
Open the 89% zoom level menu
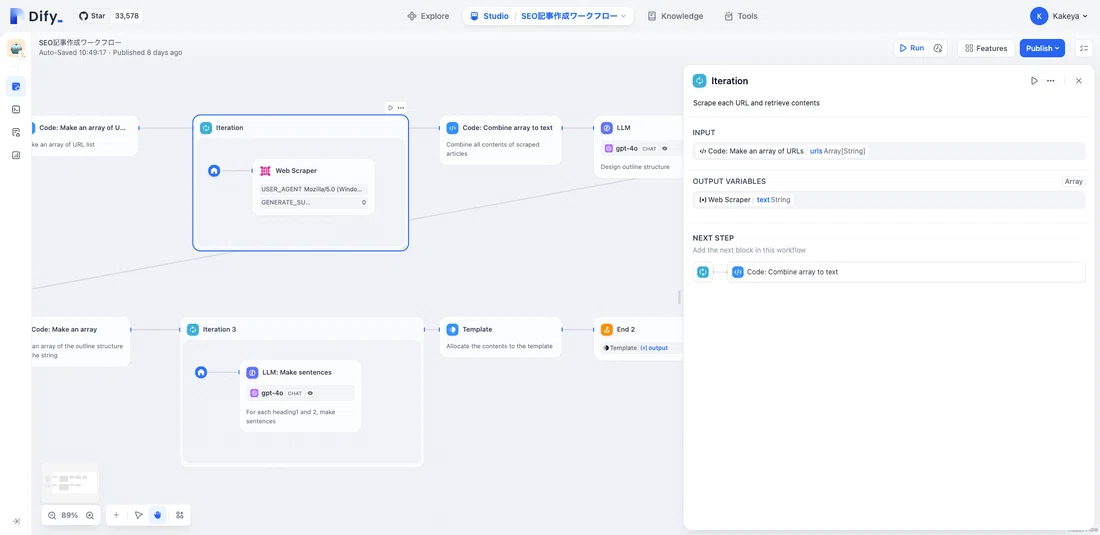pyautogui.click(x=70, y=515)
